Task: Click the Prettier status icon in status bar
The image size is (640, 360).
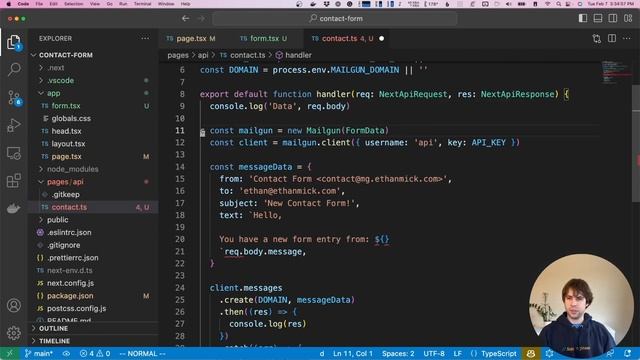Action: pyautogui.click(x=549, y=353)
